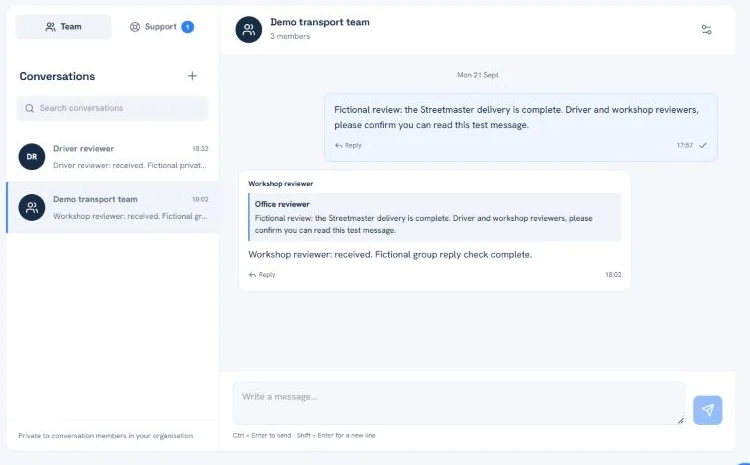The image size is (750, 465).
Task: Click the Conversations heading
Action: tap(57, 76)
